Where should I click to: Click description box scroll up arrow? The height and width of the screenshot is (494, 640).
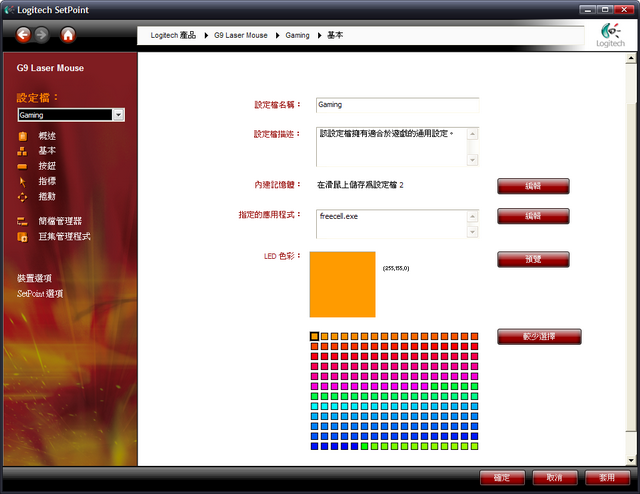472,134
